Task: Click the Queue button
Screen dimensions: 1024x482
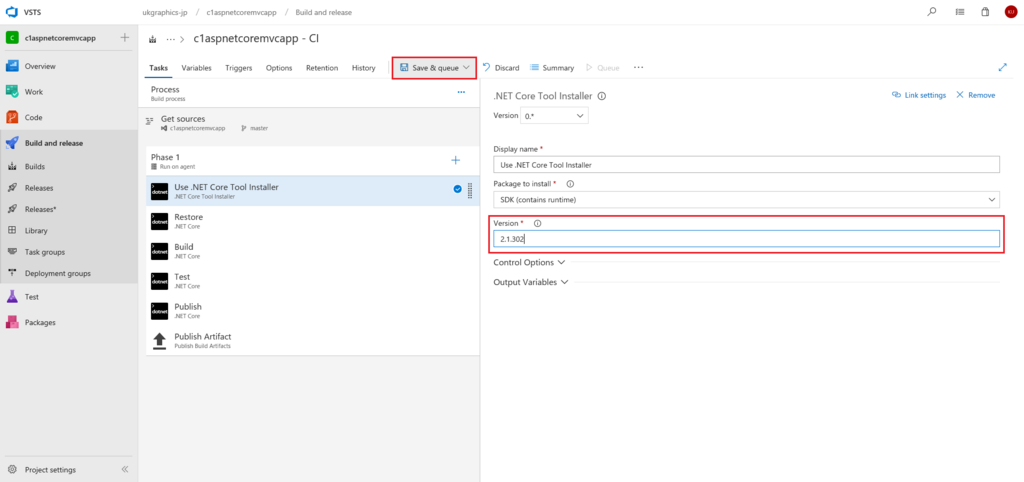Action: tap(602, 68)
